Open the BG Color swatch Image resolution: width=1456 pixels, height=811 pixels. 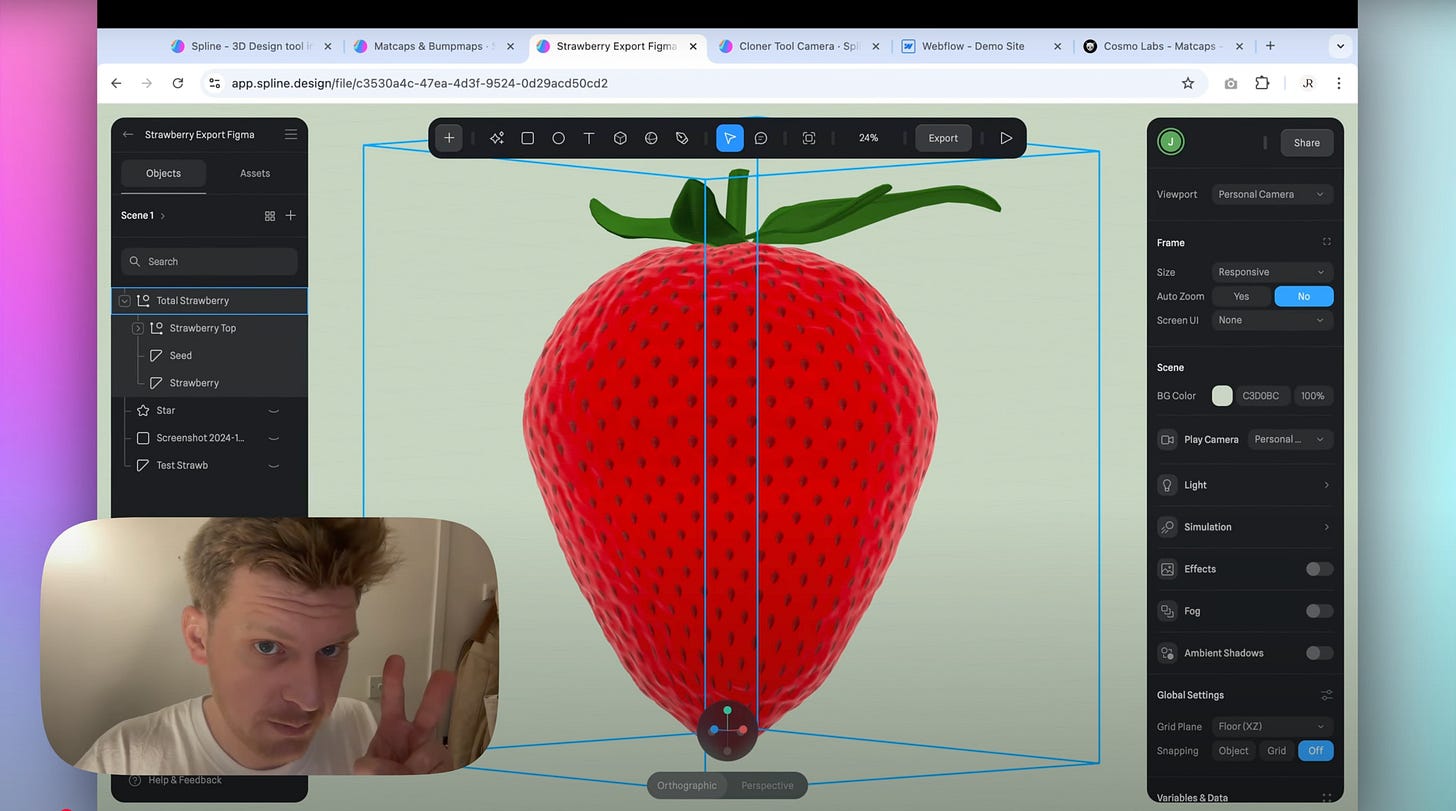(x=1222, y=396)
